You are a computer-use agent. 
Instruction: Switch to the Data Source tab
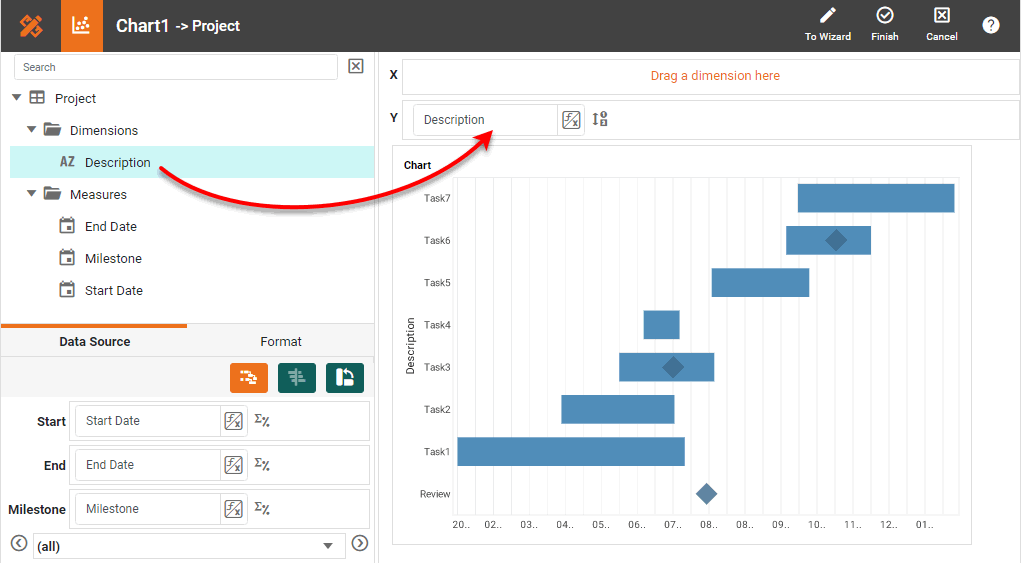point(94,341)
